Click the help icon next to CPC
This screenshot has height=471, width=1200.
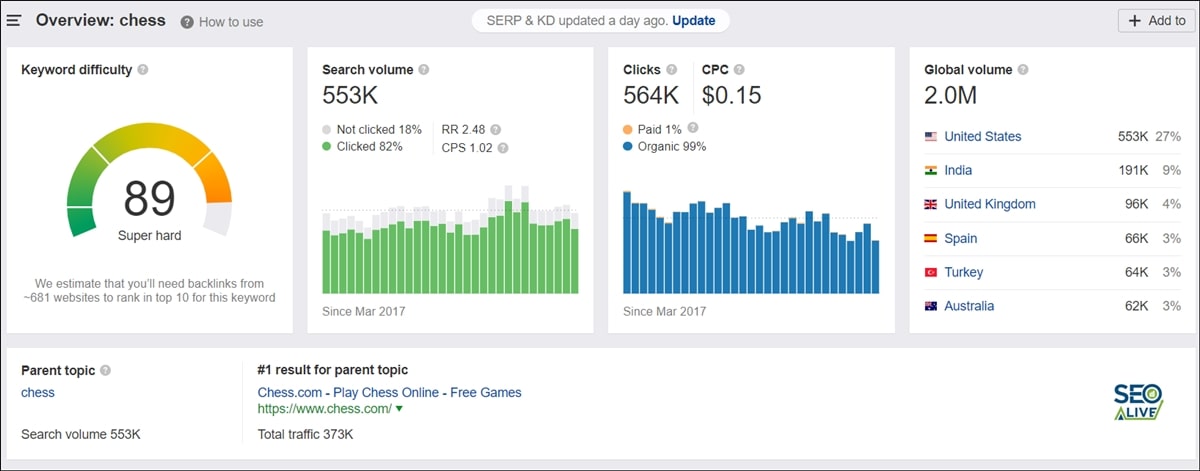[737, 70]
